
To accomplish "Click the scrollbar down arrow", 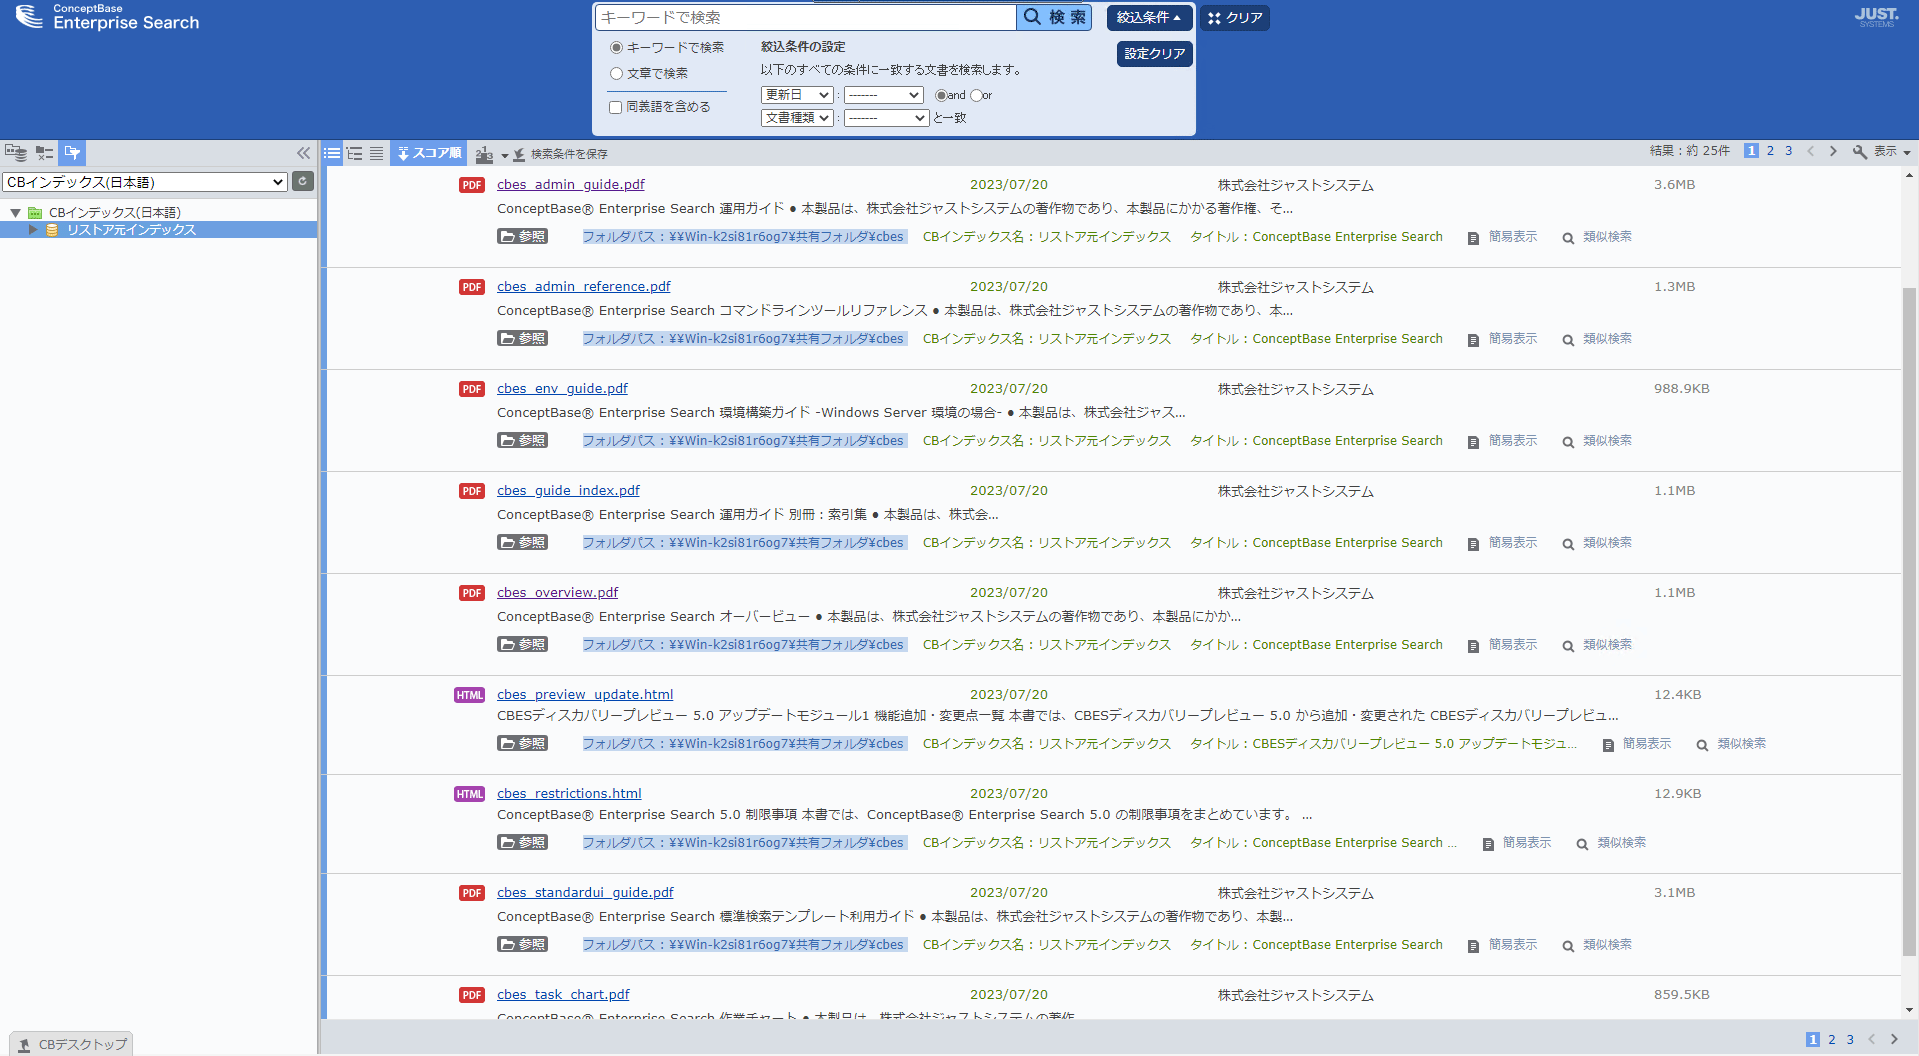I will (x=1909, y=1010).
